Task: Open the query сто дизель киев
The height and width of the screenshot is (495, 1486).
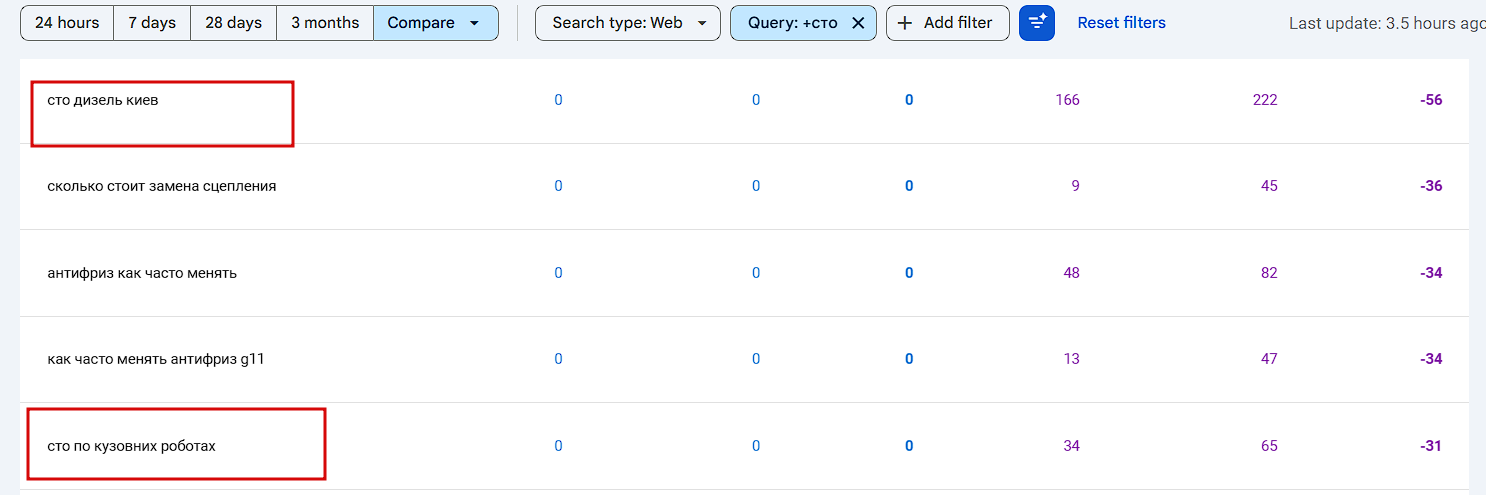Action: pos(103,100)
